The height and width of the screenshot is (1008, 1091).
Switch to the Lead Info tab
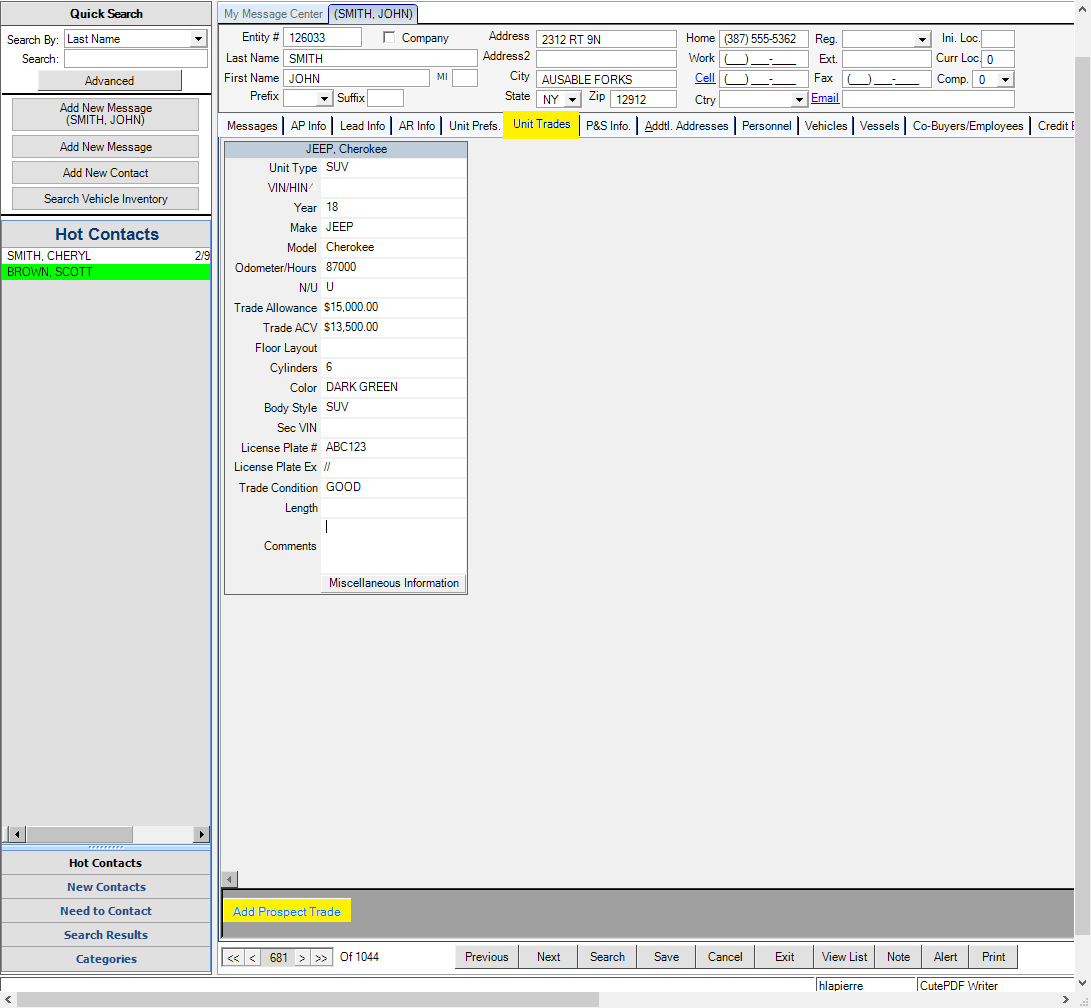tap(362, 126)
